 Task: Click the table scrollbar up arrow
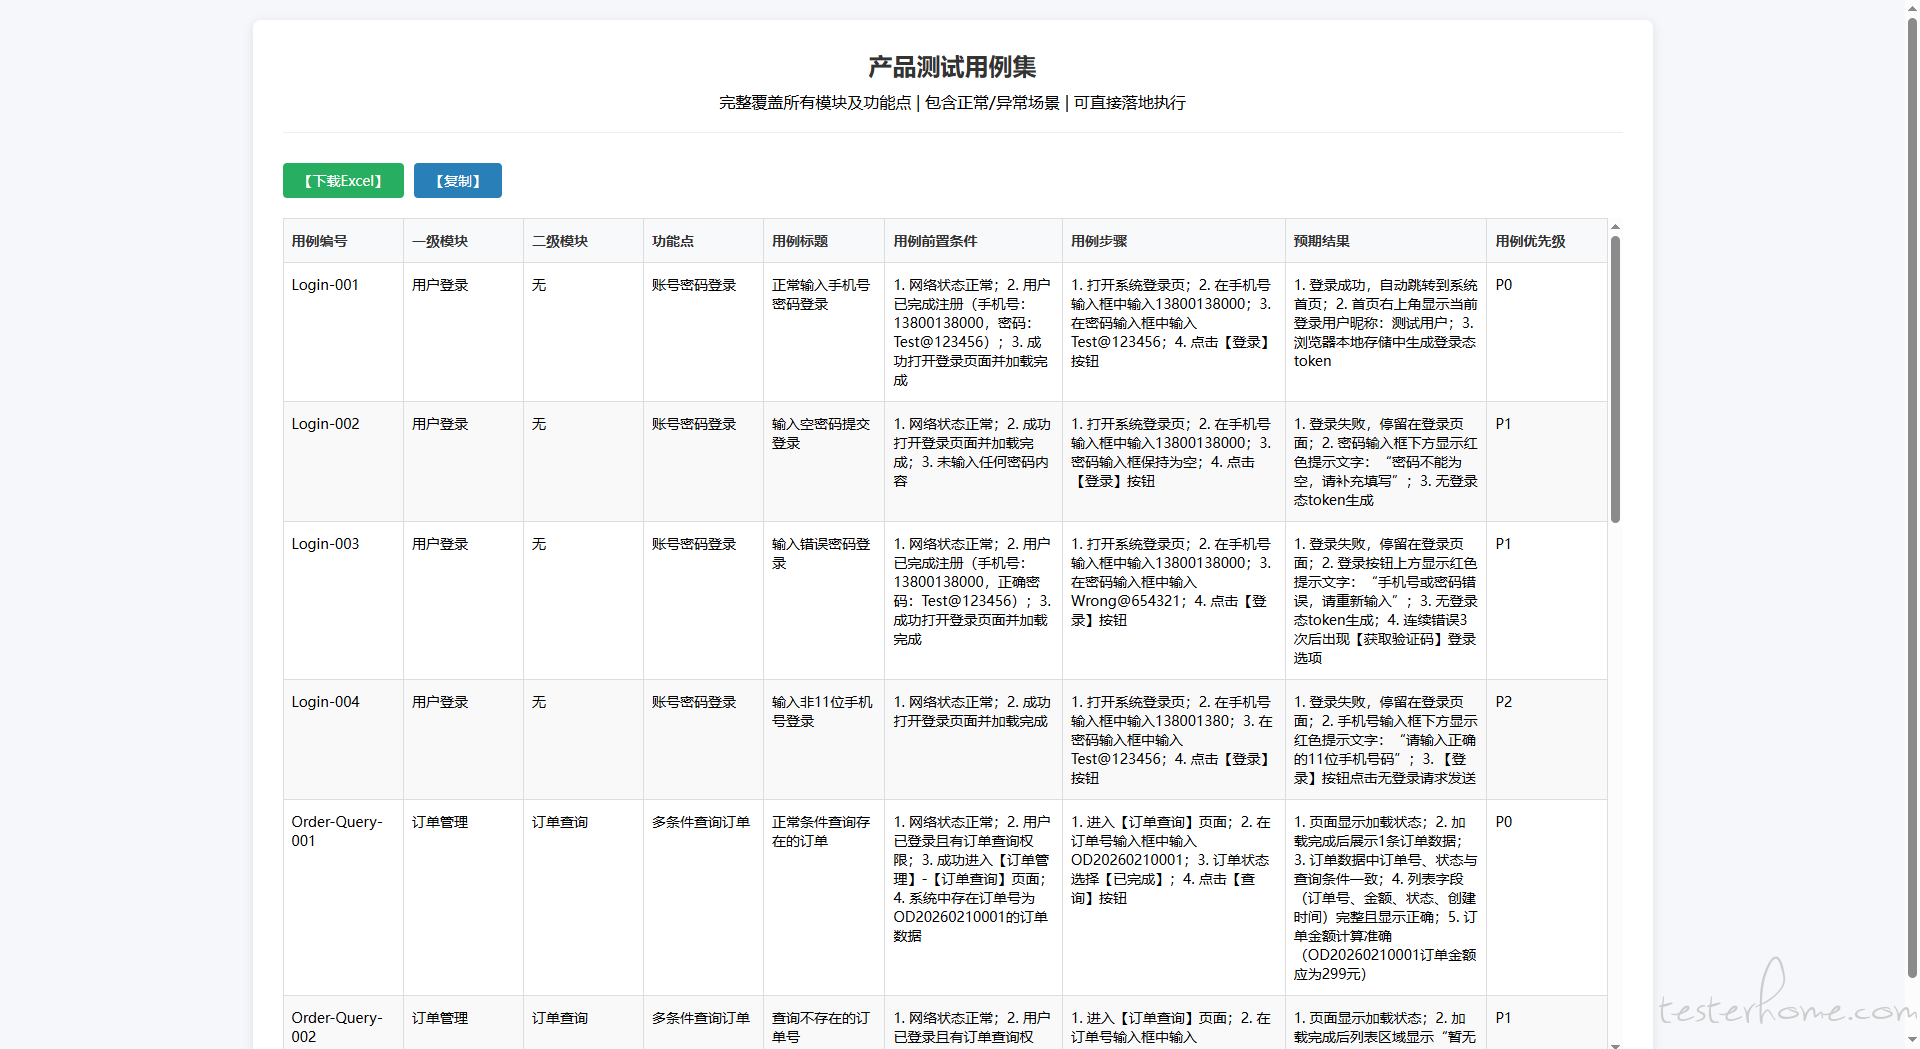click(x=1614, y=227)
